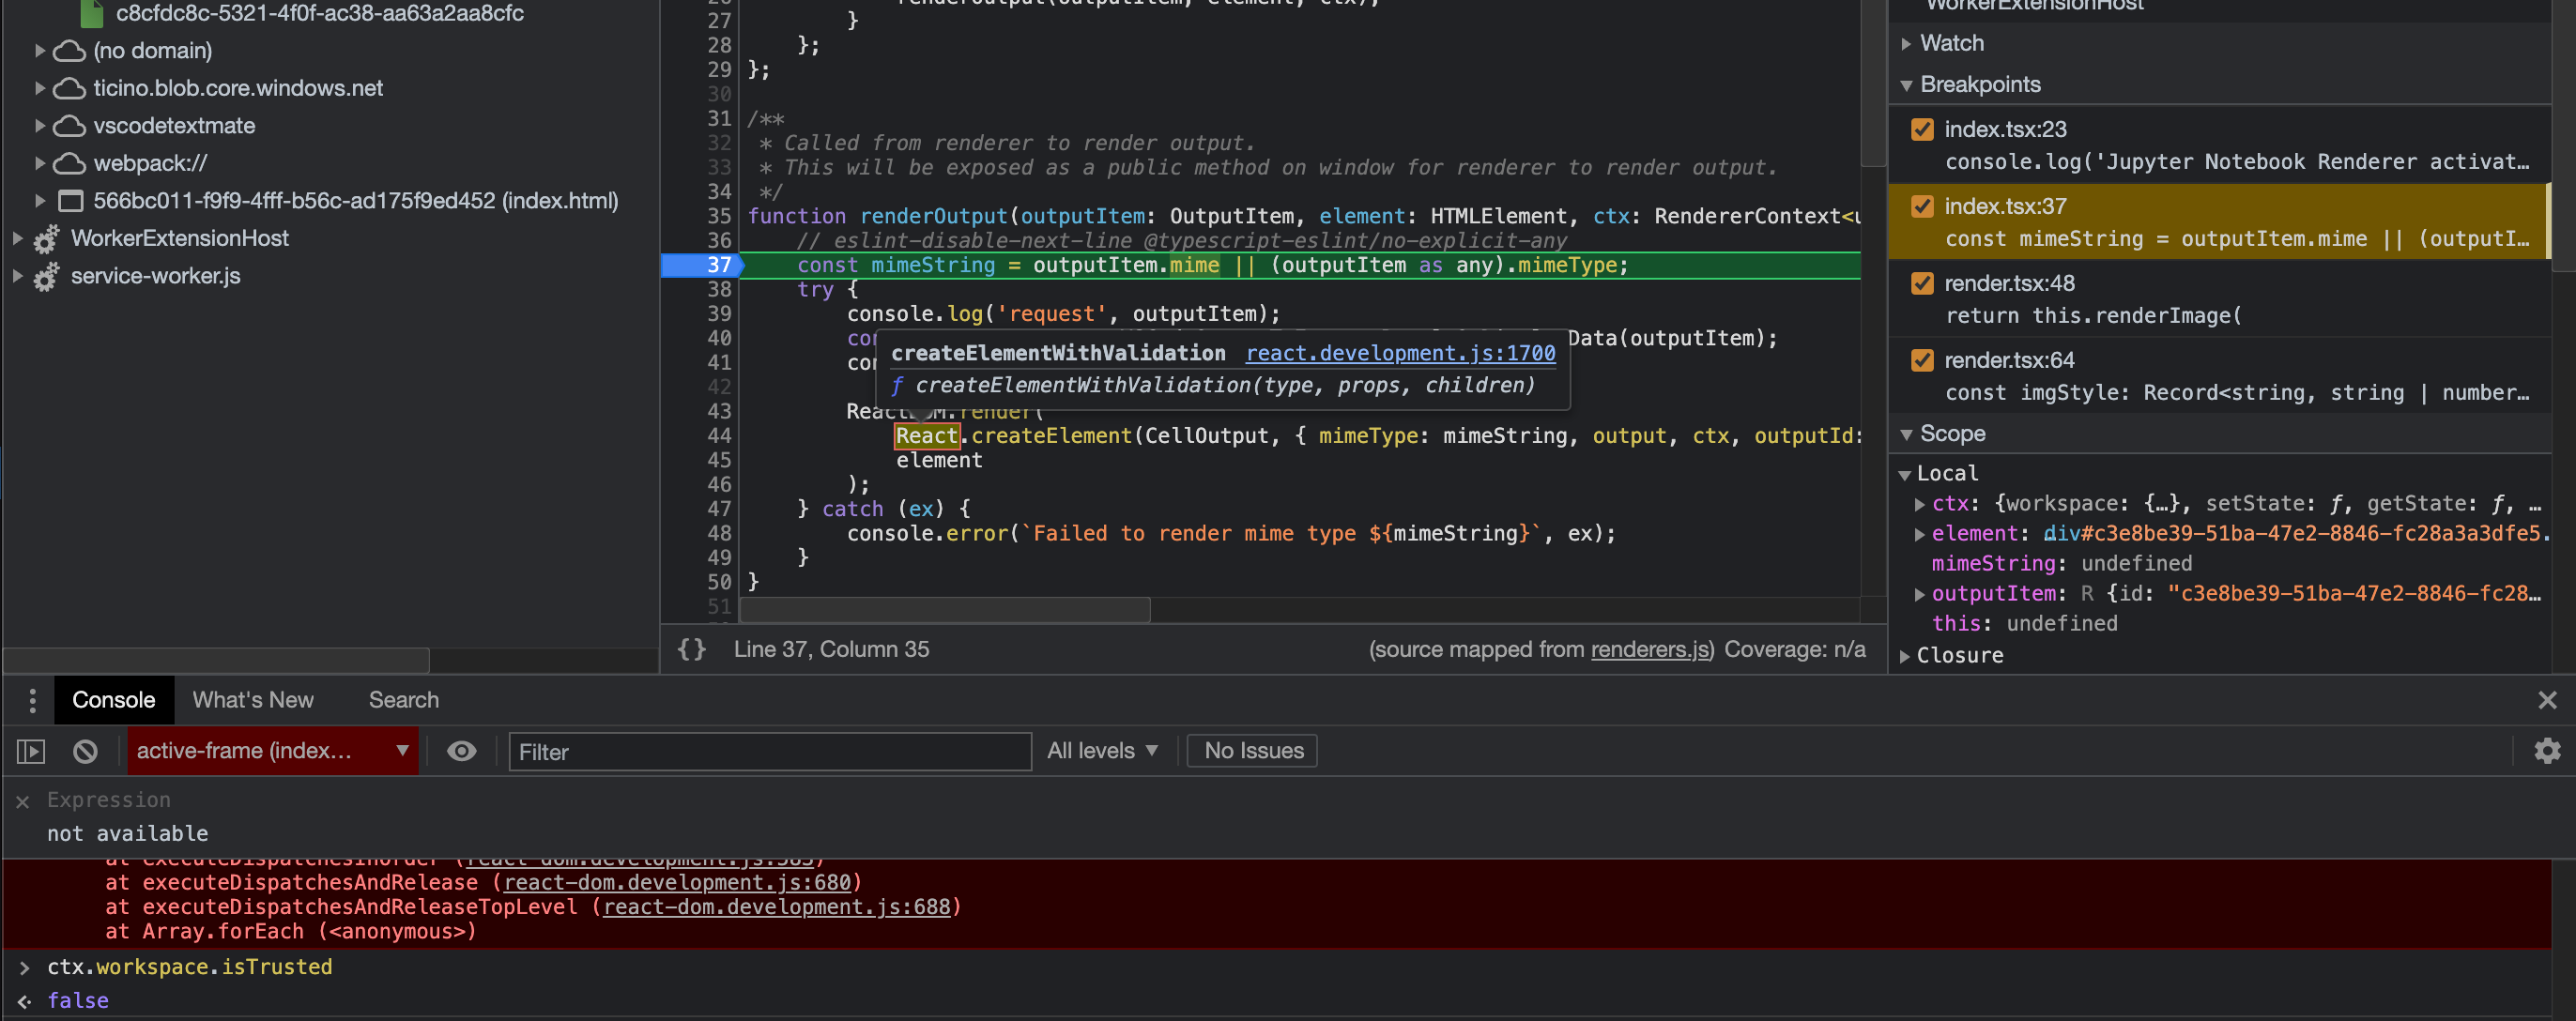Open the Search tab
This screenshot has height=1021, width=2576.
click(x=403, y=699)
